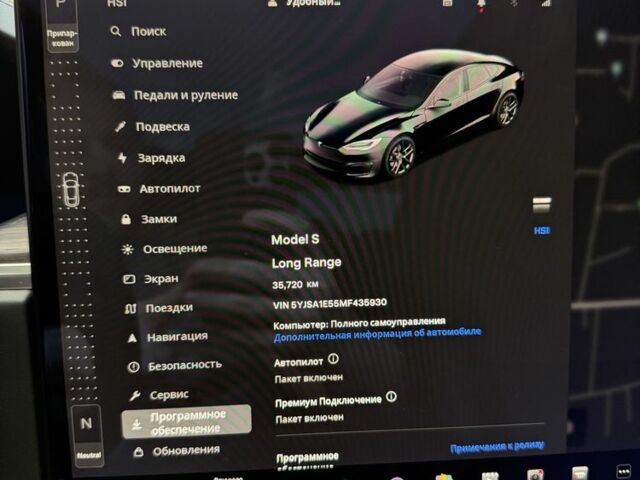Tap the Компьютер: Полного самоуправления text
The width and height of the screenshot is (640, 480).
[359, 323]
